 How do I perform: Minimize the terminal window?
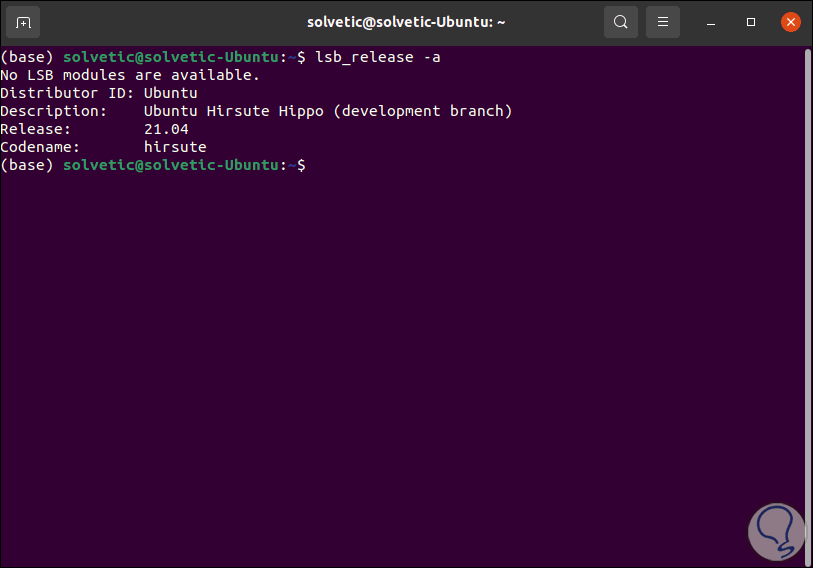711,22
